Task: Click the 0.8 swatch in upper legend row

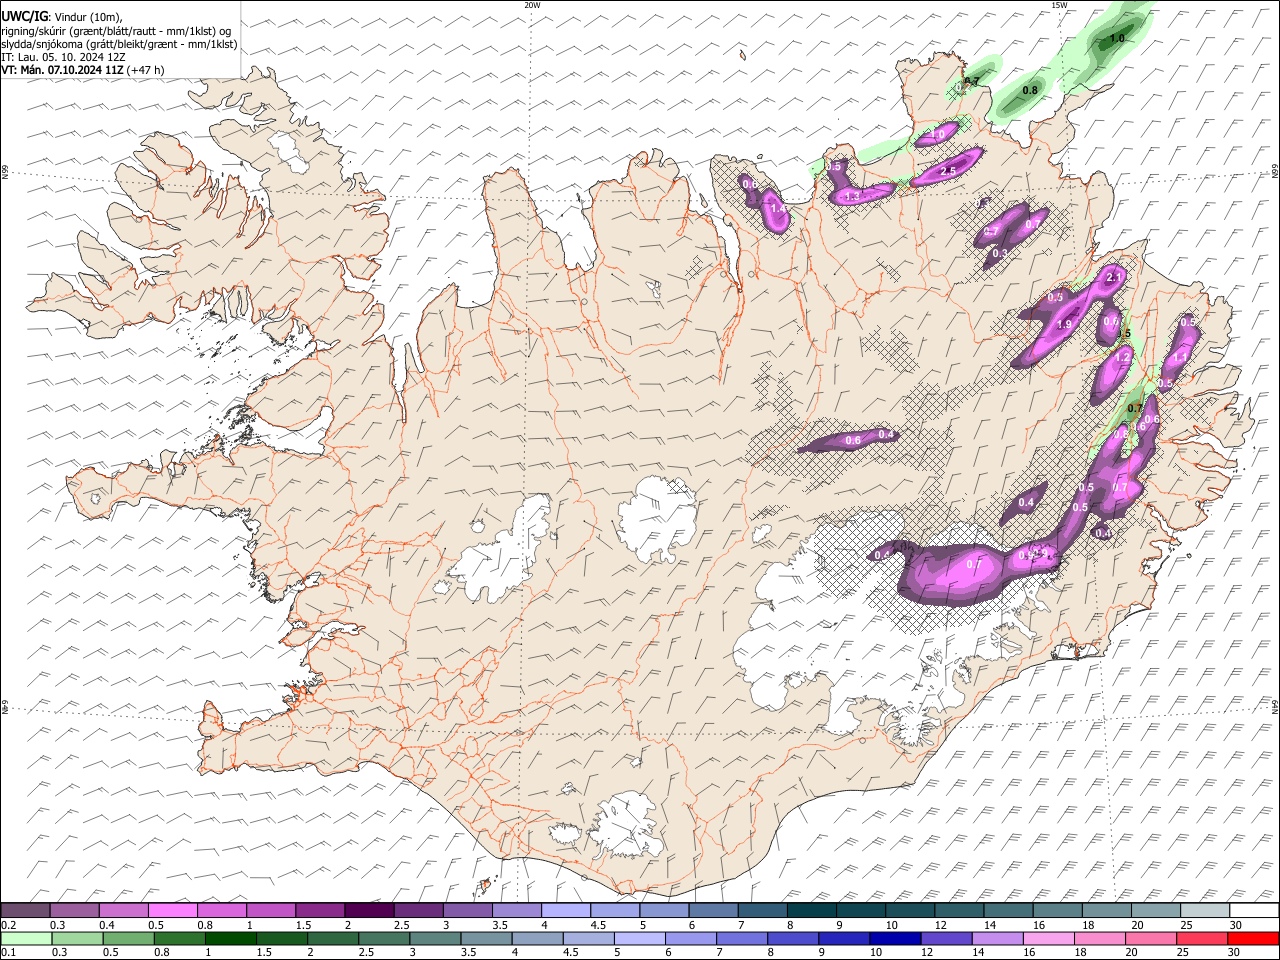Action: [221, 910]
